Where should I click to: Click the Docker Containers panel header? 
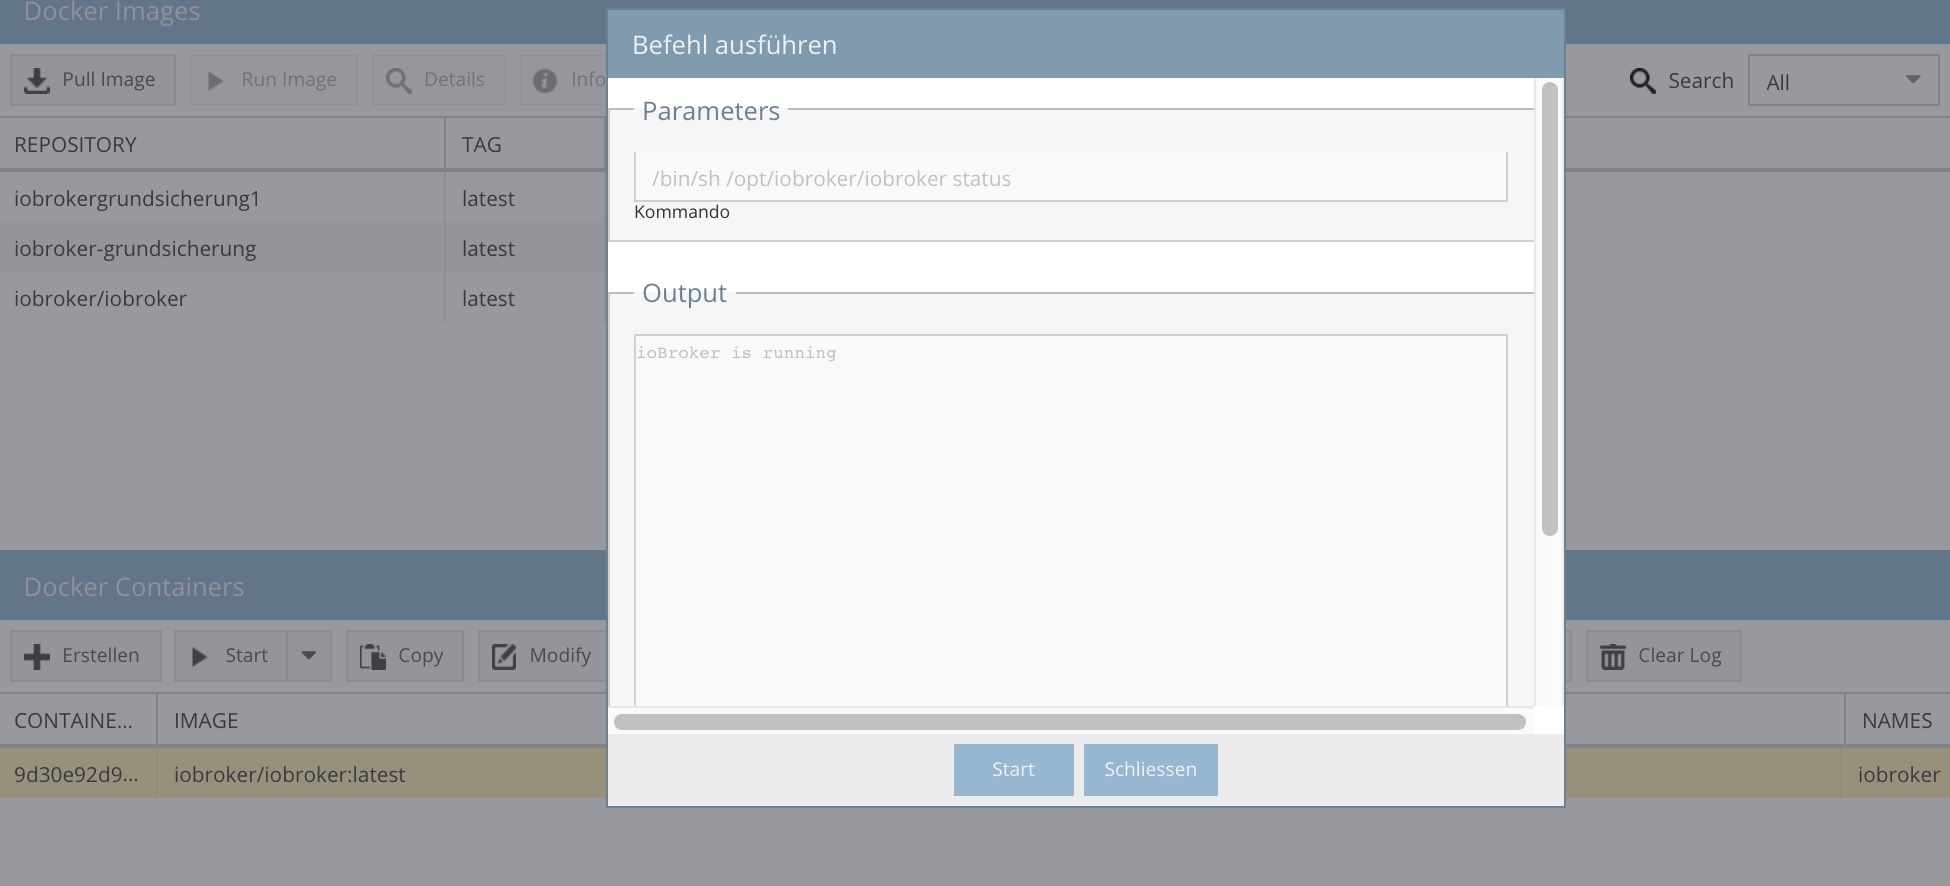point(303,587)
